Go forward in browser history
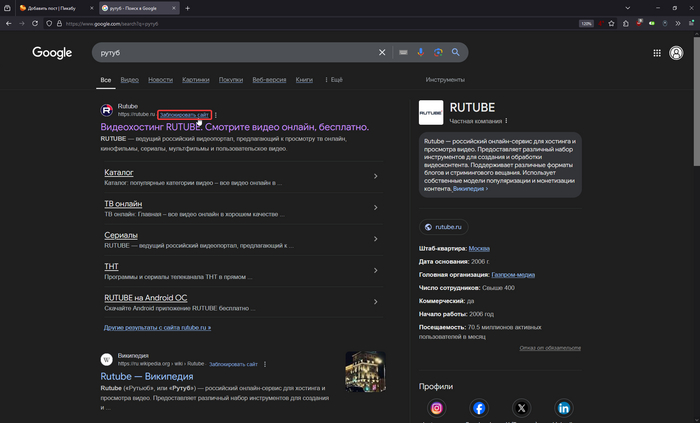Image resolution: width=700 pixels, height=423 pixels. (x=21, y=24)
